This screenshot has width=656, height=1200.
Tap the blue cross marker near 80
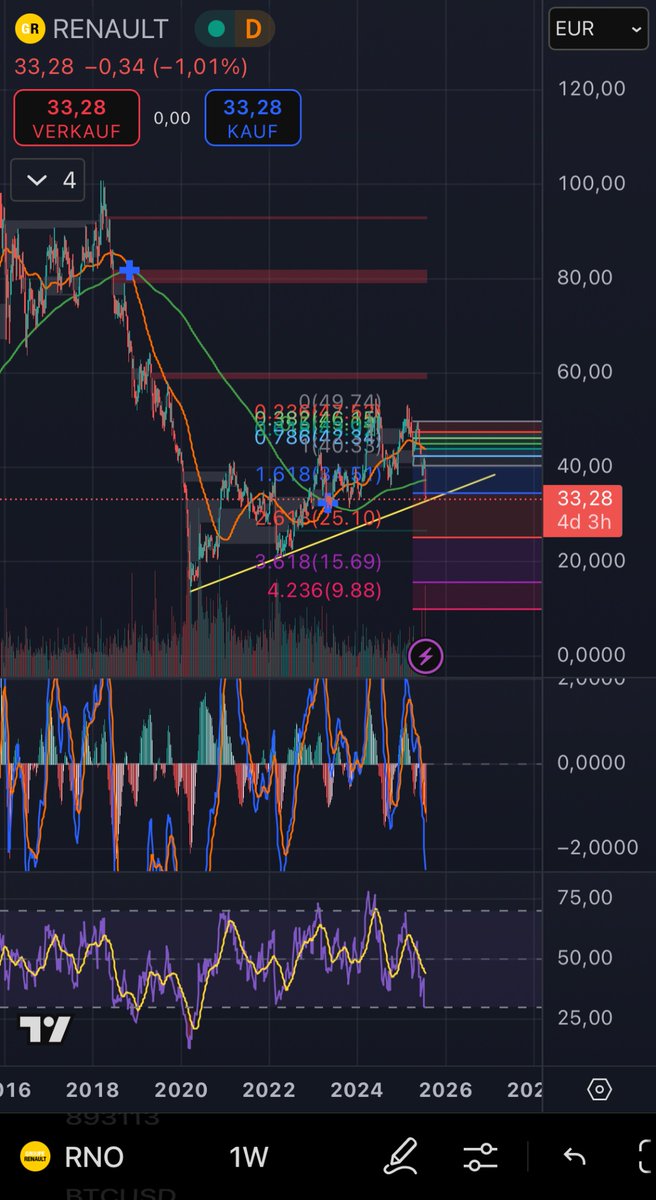(x=128, y=270)
